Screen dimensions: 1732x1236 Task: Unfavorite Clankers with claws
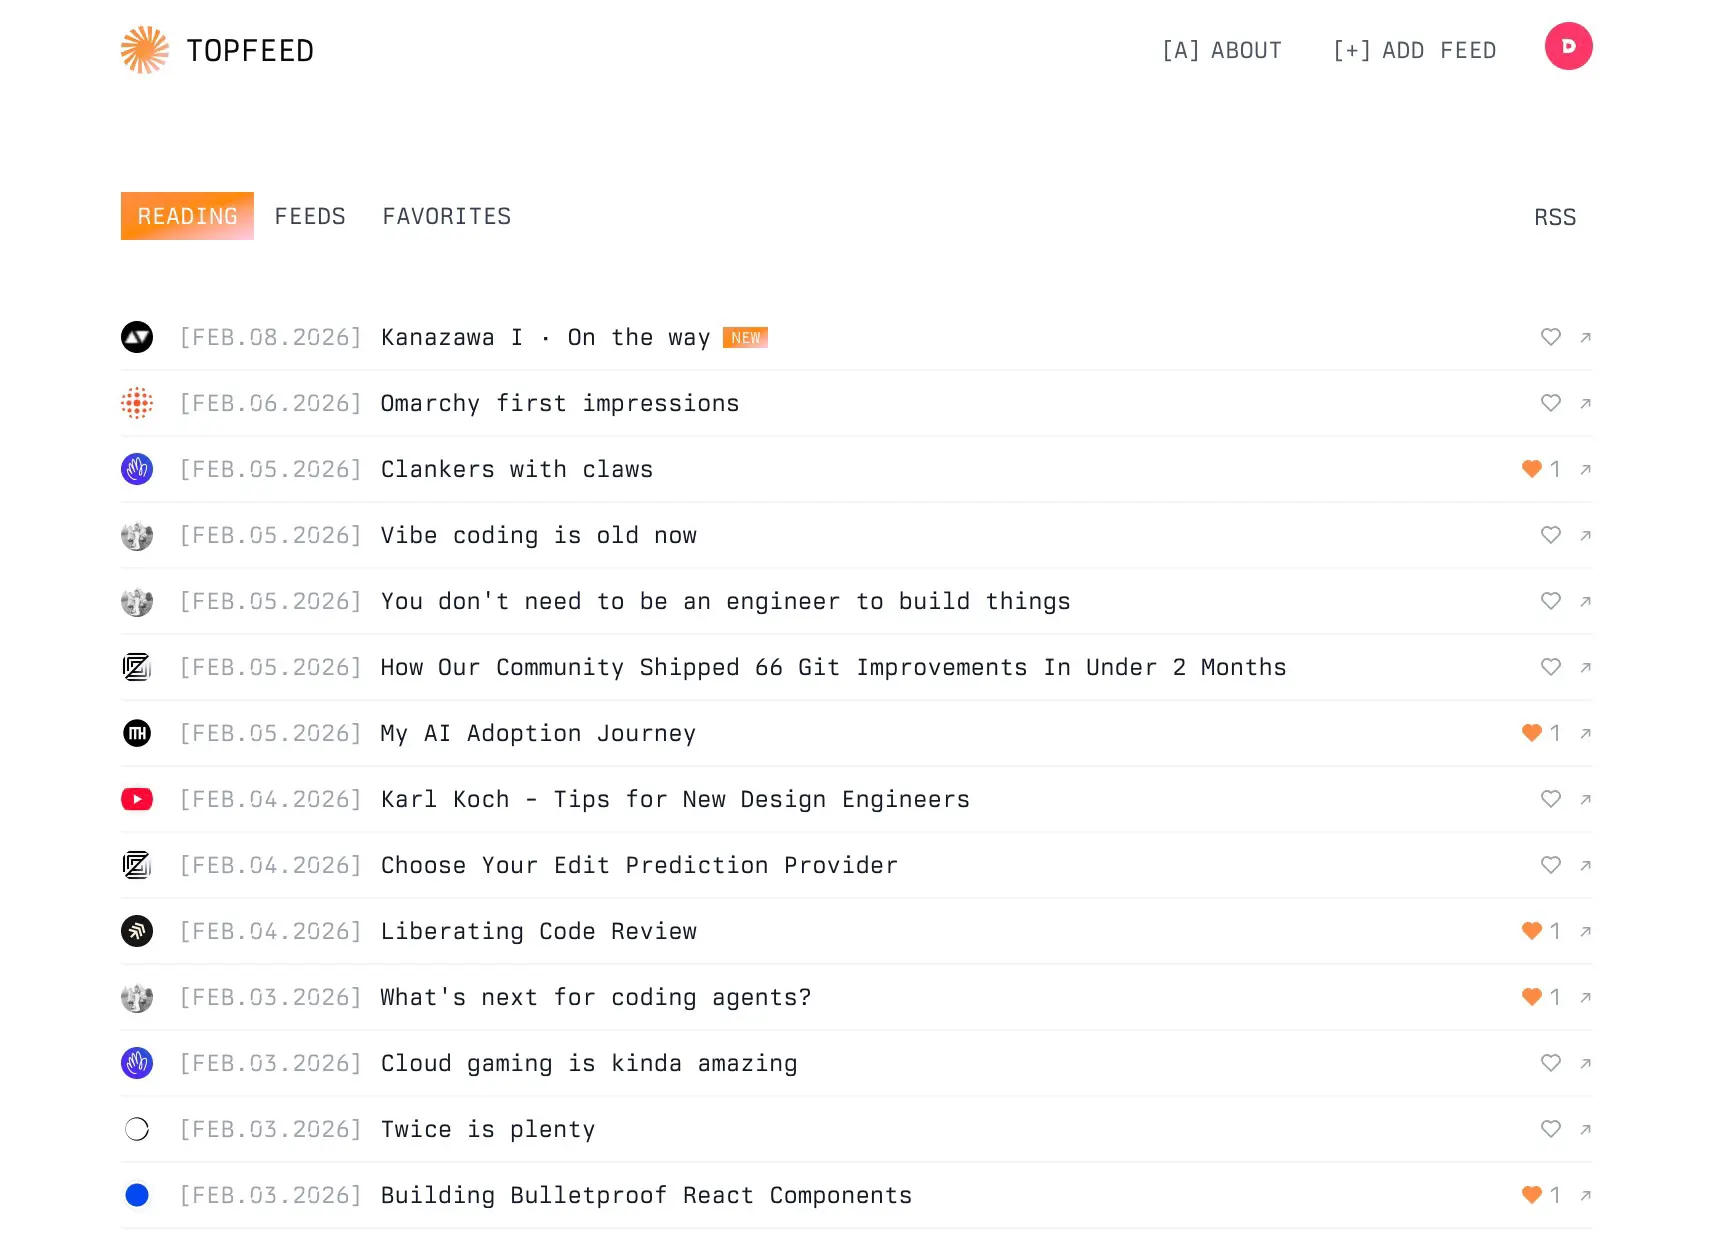coord(1531,469)
